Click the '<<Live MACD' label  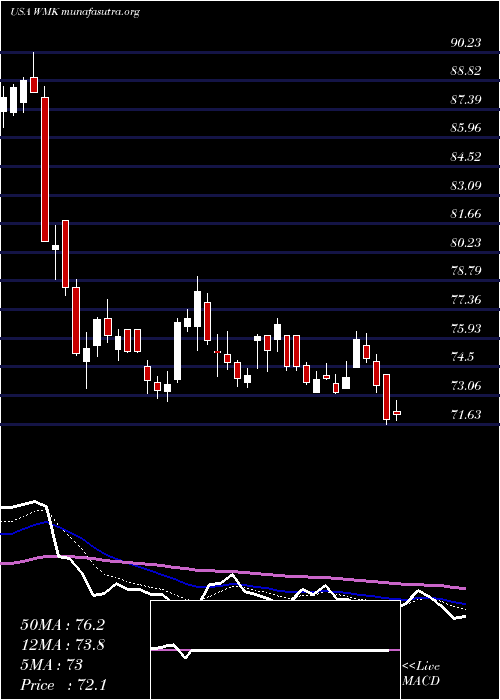(x=421, y=674)
